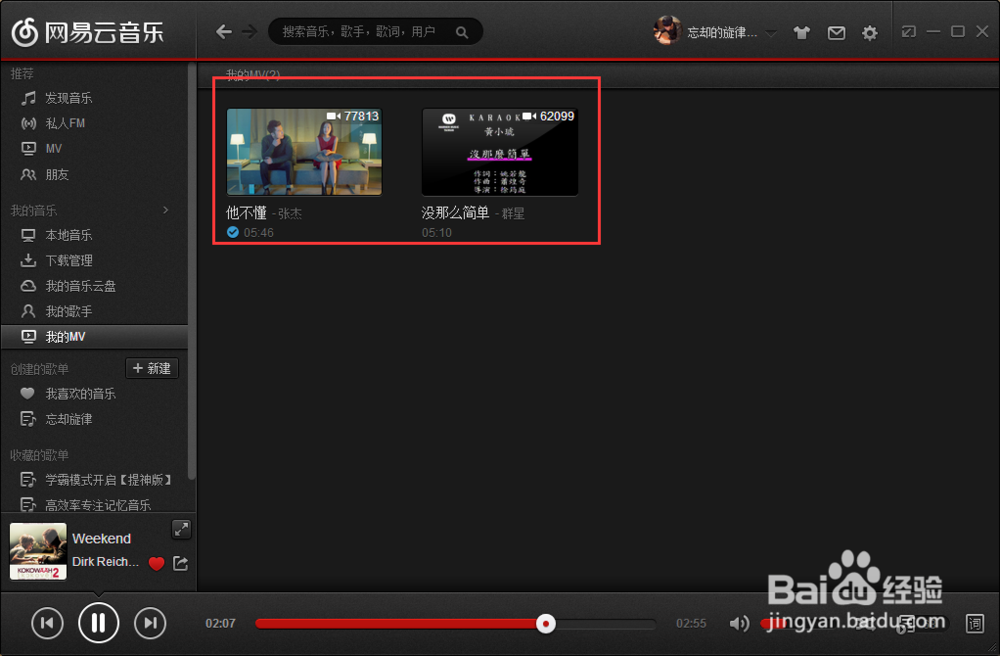Click the 没那么简单 title link
This screenshot has height=656, width=1000.
tap(455, 213)
